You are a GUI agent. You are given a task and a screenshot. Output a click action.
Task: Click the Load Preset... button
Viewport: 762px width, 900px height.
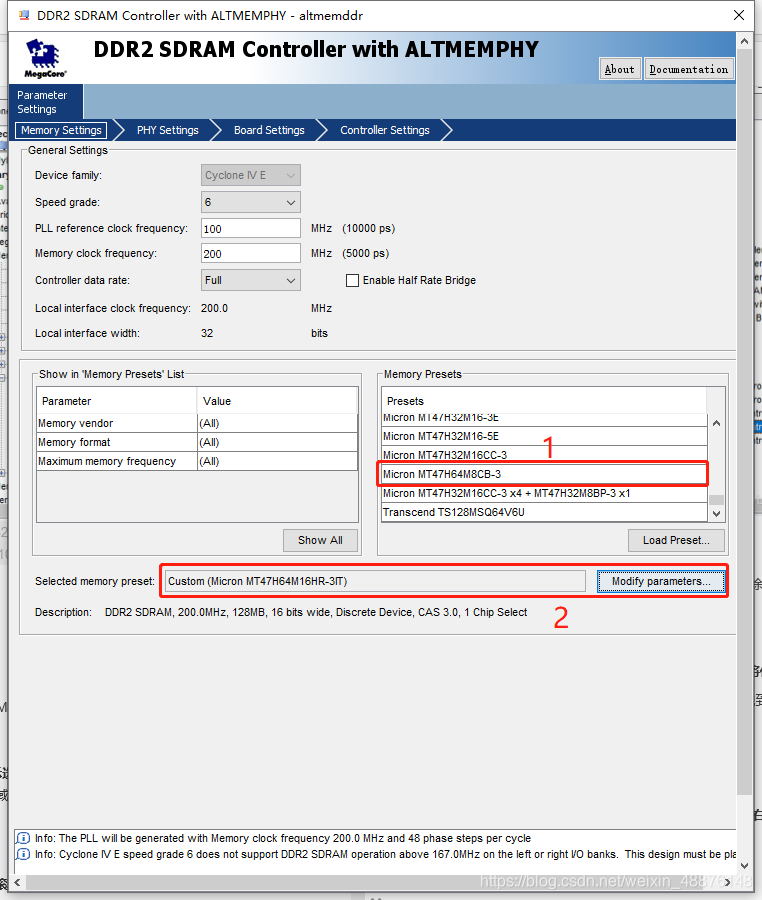[676, 540]
